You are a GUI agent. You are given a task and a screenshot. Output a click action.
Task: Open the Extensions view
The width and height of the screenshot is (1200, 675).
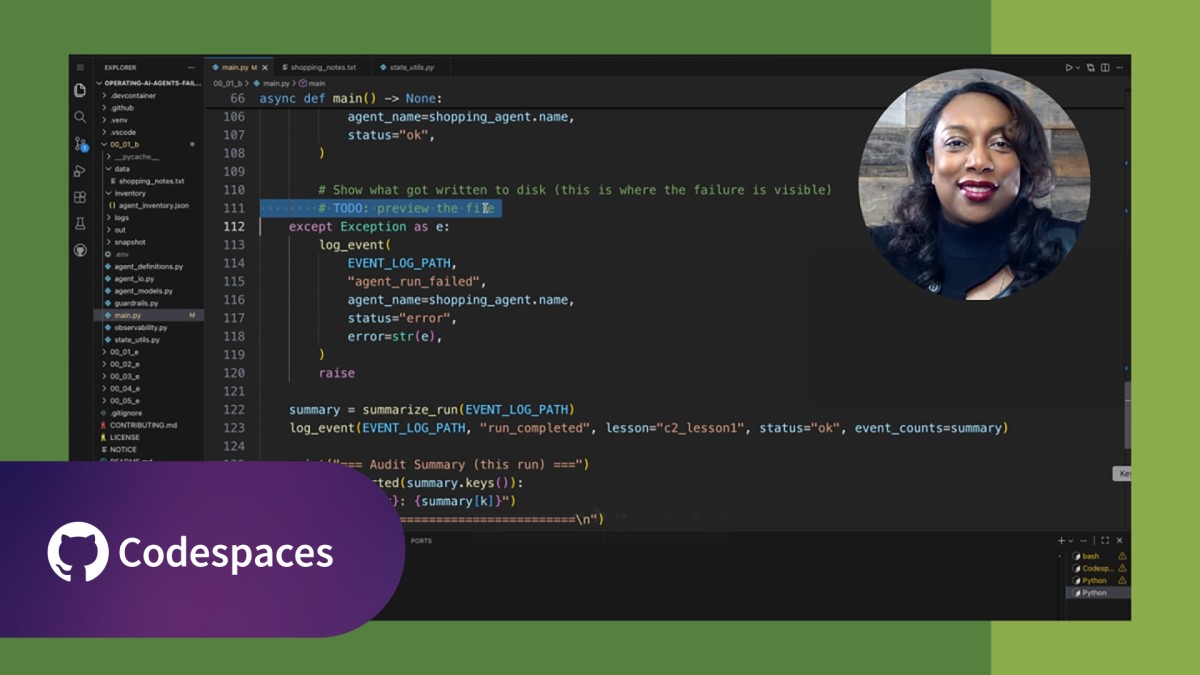[x=80, y=197]
